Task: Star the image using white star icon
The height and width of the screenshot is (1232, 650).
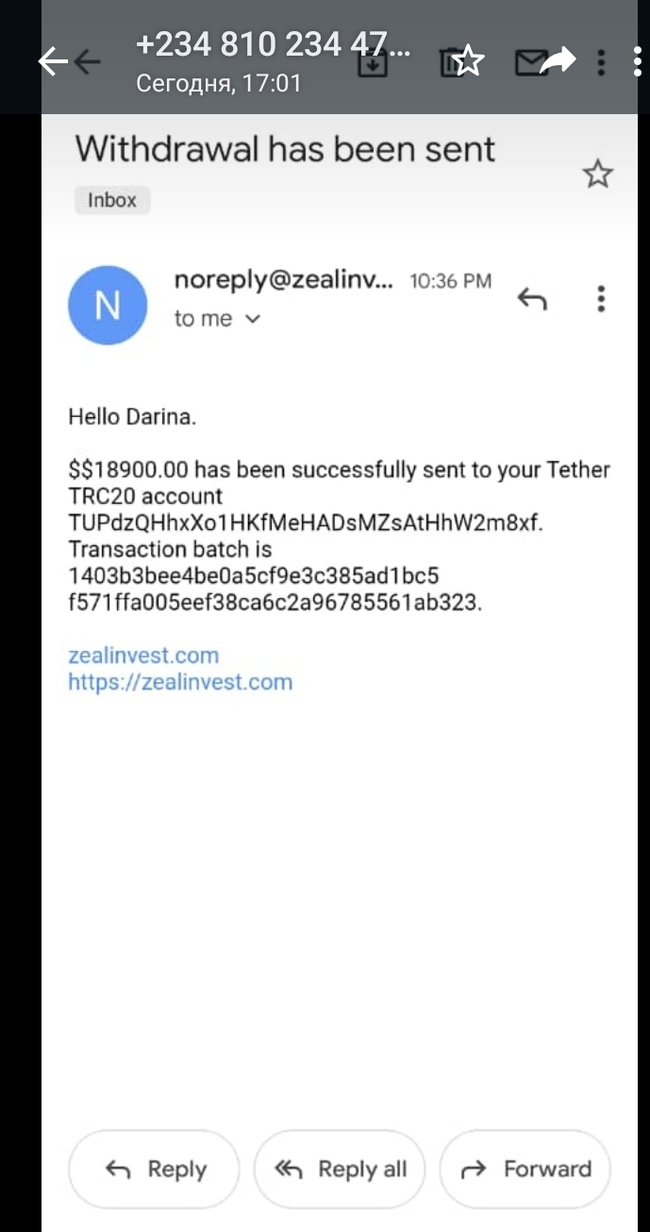Action: [x=468, y=62]
